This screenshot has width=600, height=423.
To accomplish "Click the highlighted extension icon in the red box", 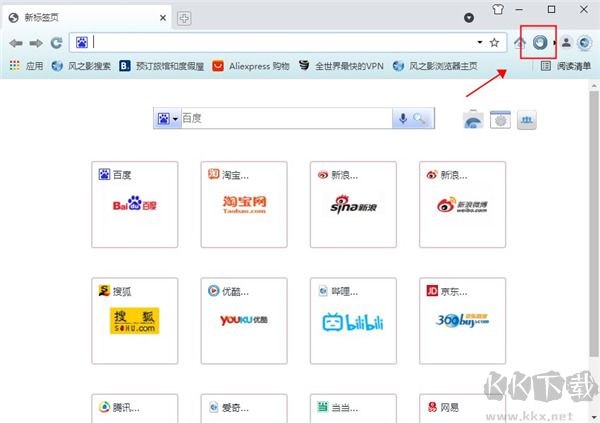I will point(540,42).
